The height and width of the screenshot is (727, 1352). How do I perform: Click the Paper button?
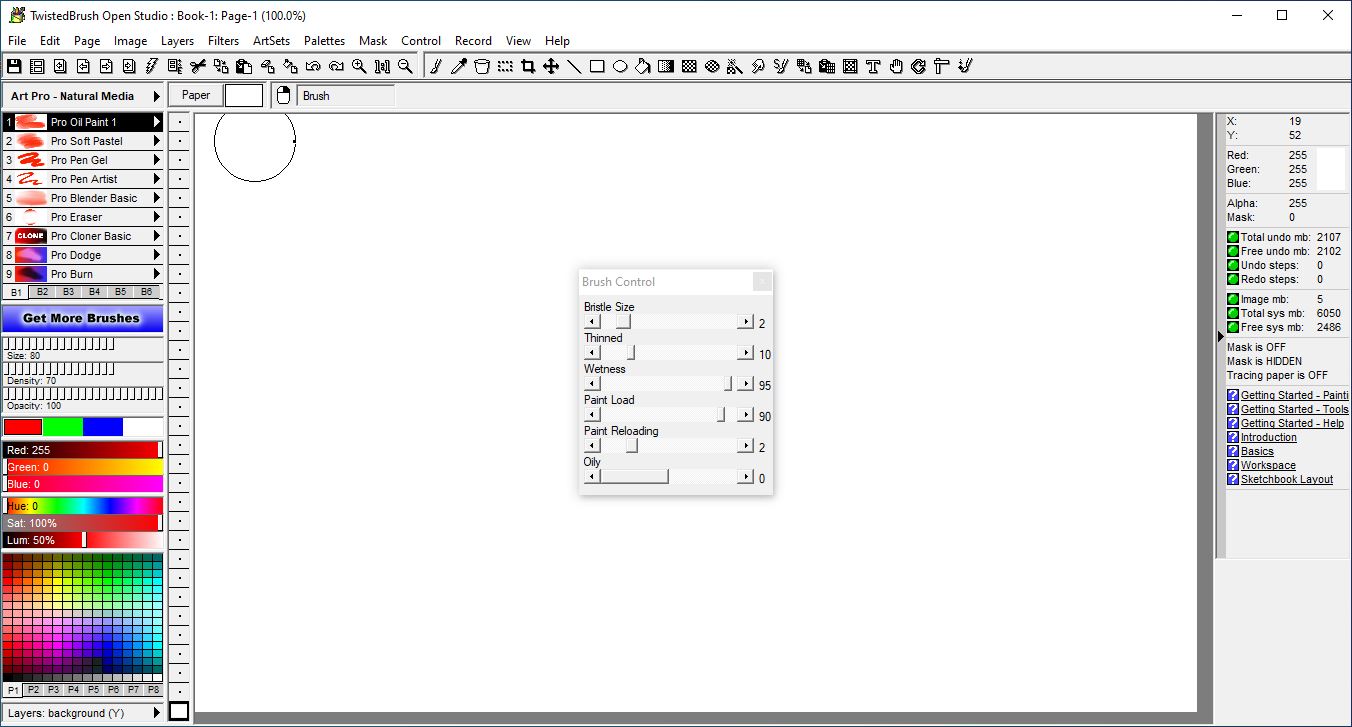coord(196,95)
